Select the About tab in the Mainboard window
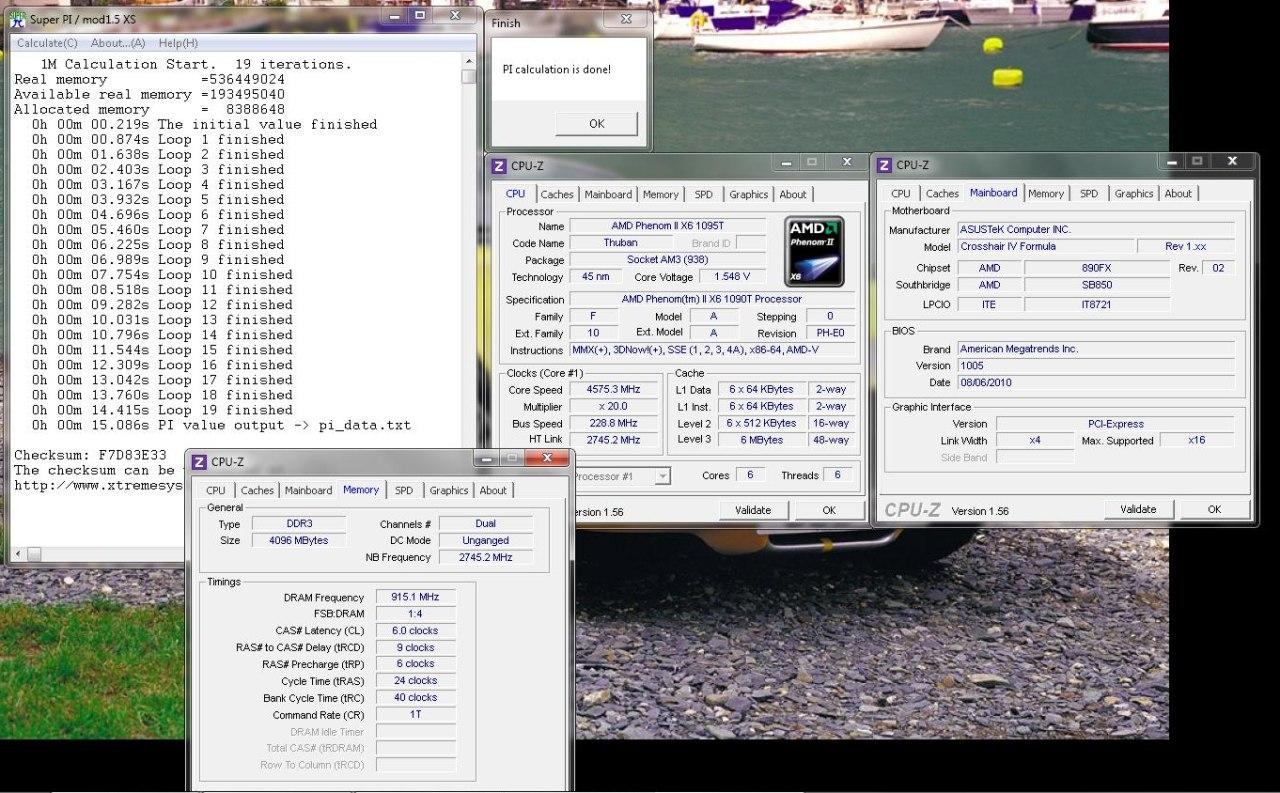This screenshot has width=1280, height=793. [1178, 194]
